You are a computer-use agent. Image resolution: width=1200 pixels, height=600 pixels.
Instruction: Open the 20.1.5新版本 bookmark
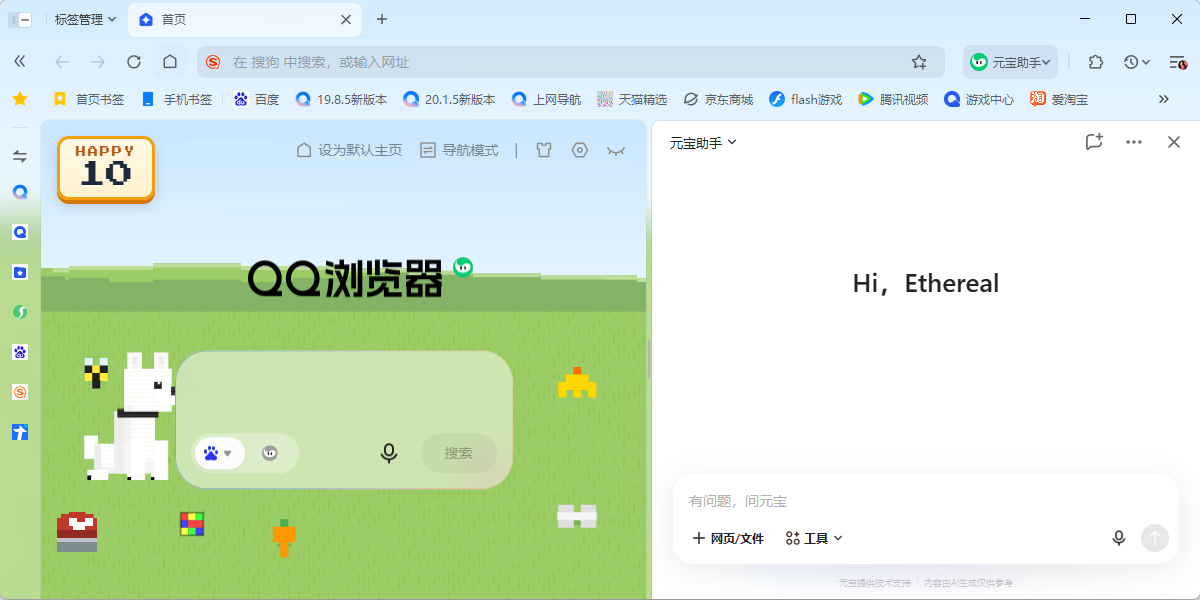coord(449,99)
